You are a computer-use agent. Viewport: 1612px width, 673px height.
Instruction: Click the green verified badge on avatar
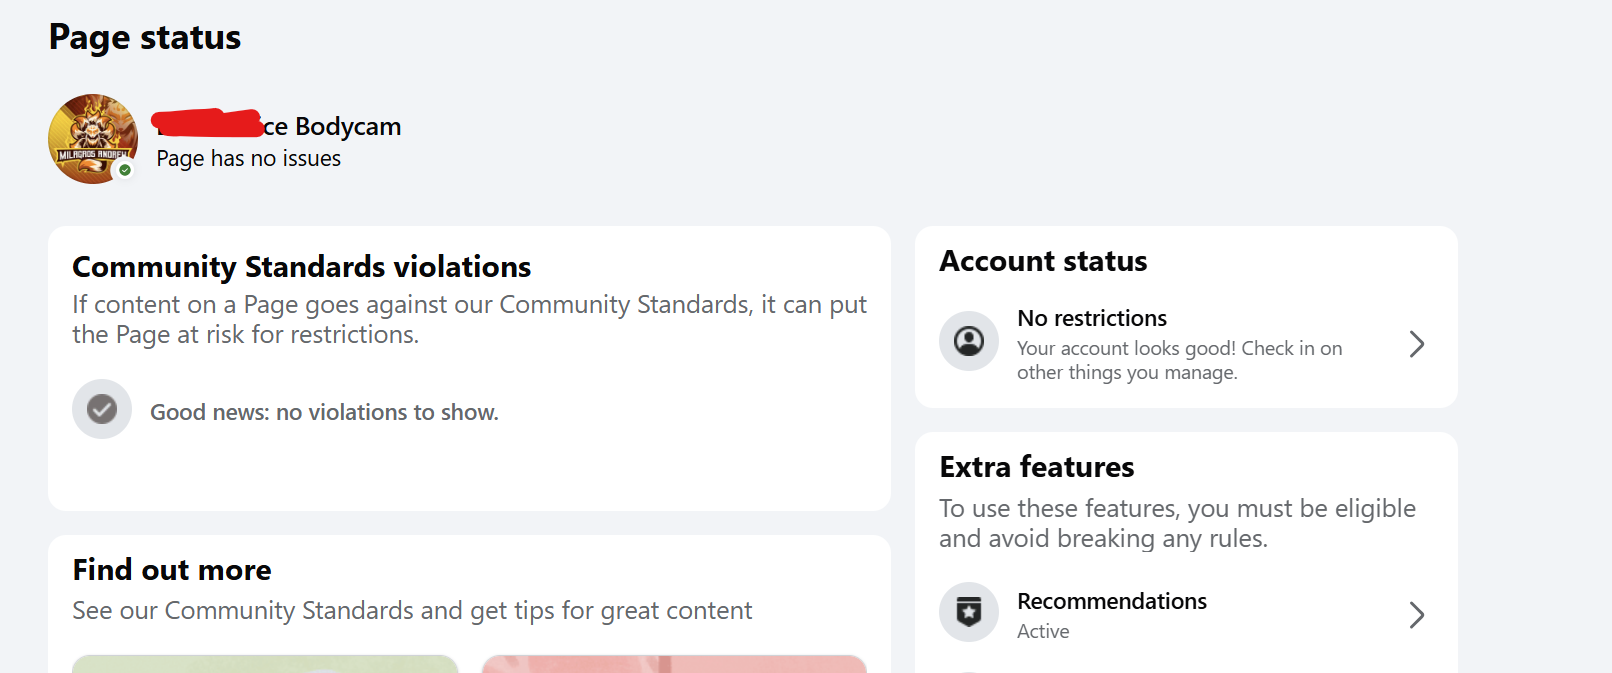pyautogui.click(x=125, y=170)
